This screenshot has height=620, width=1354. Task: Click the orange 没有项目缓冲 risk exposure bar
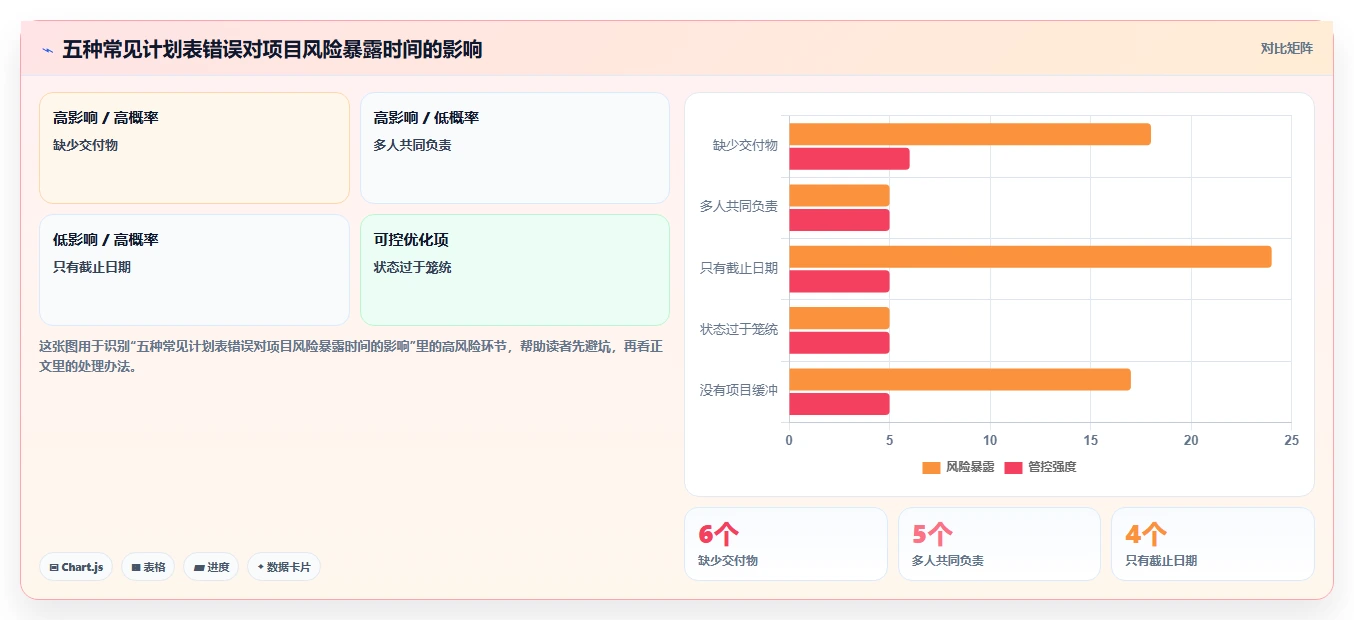960,380
